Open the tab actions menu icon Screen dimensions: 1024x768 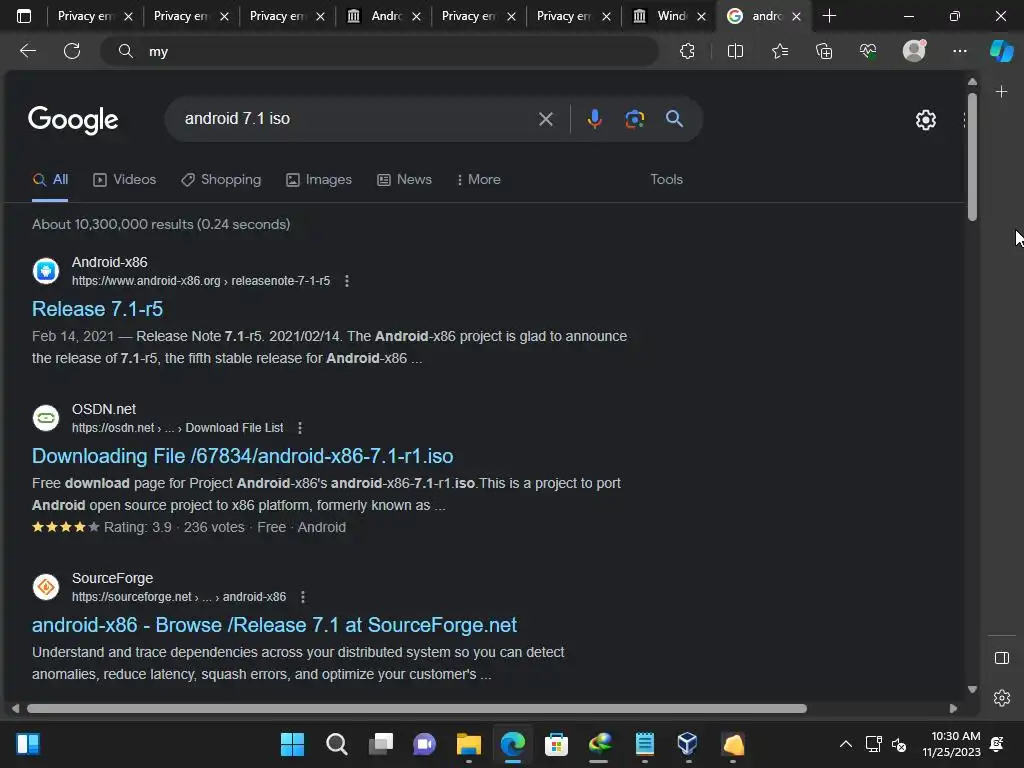click(x=24, y=16)
